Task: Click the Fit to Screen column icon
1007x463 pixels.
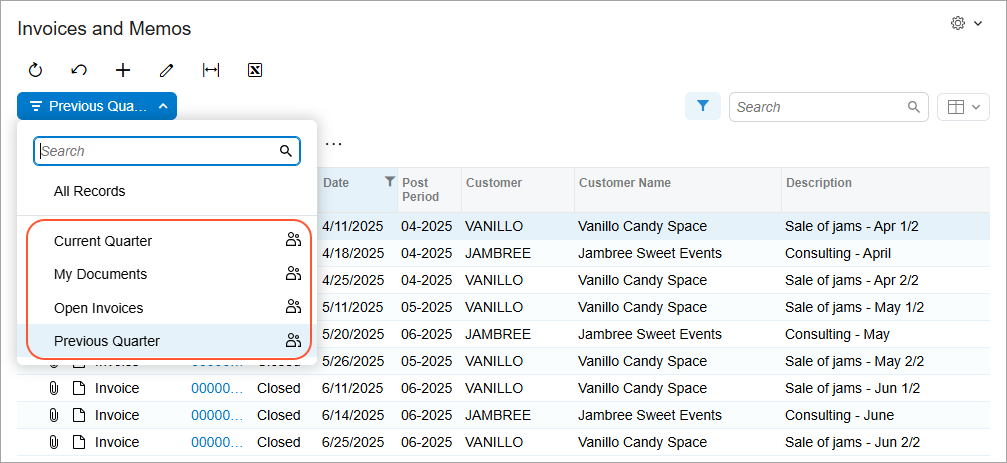Action: tap(211, 70)
